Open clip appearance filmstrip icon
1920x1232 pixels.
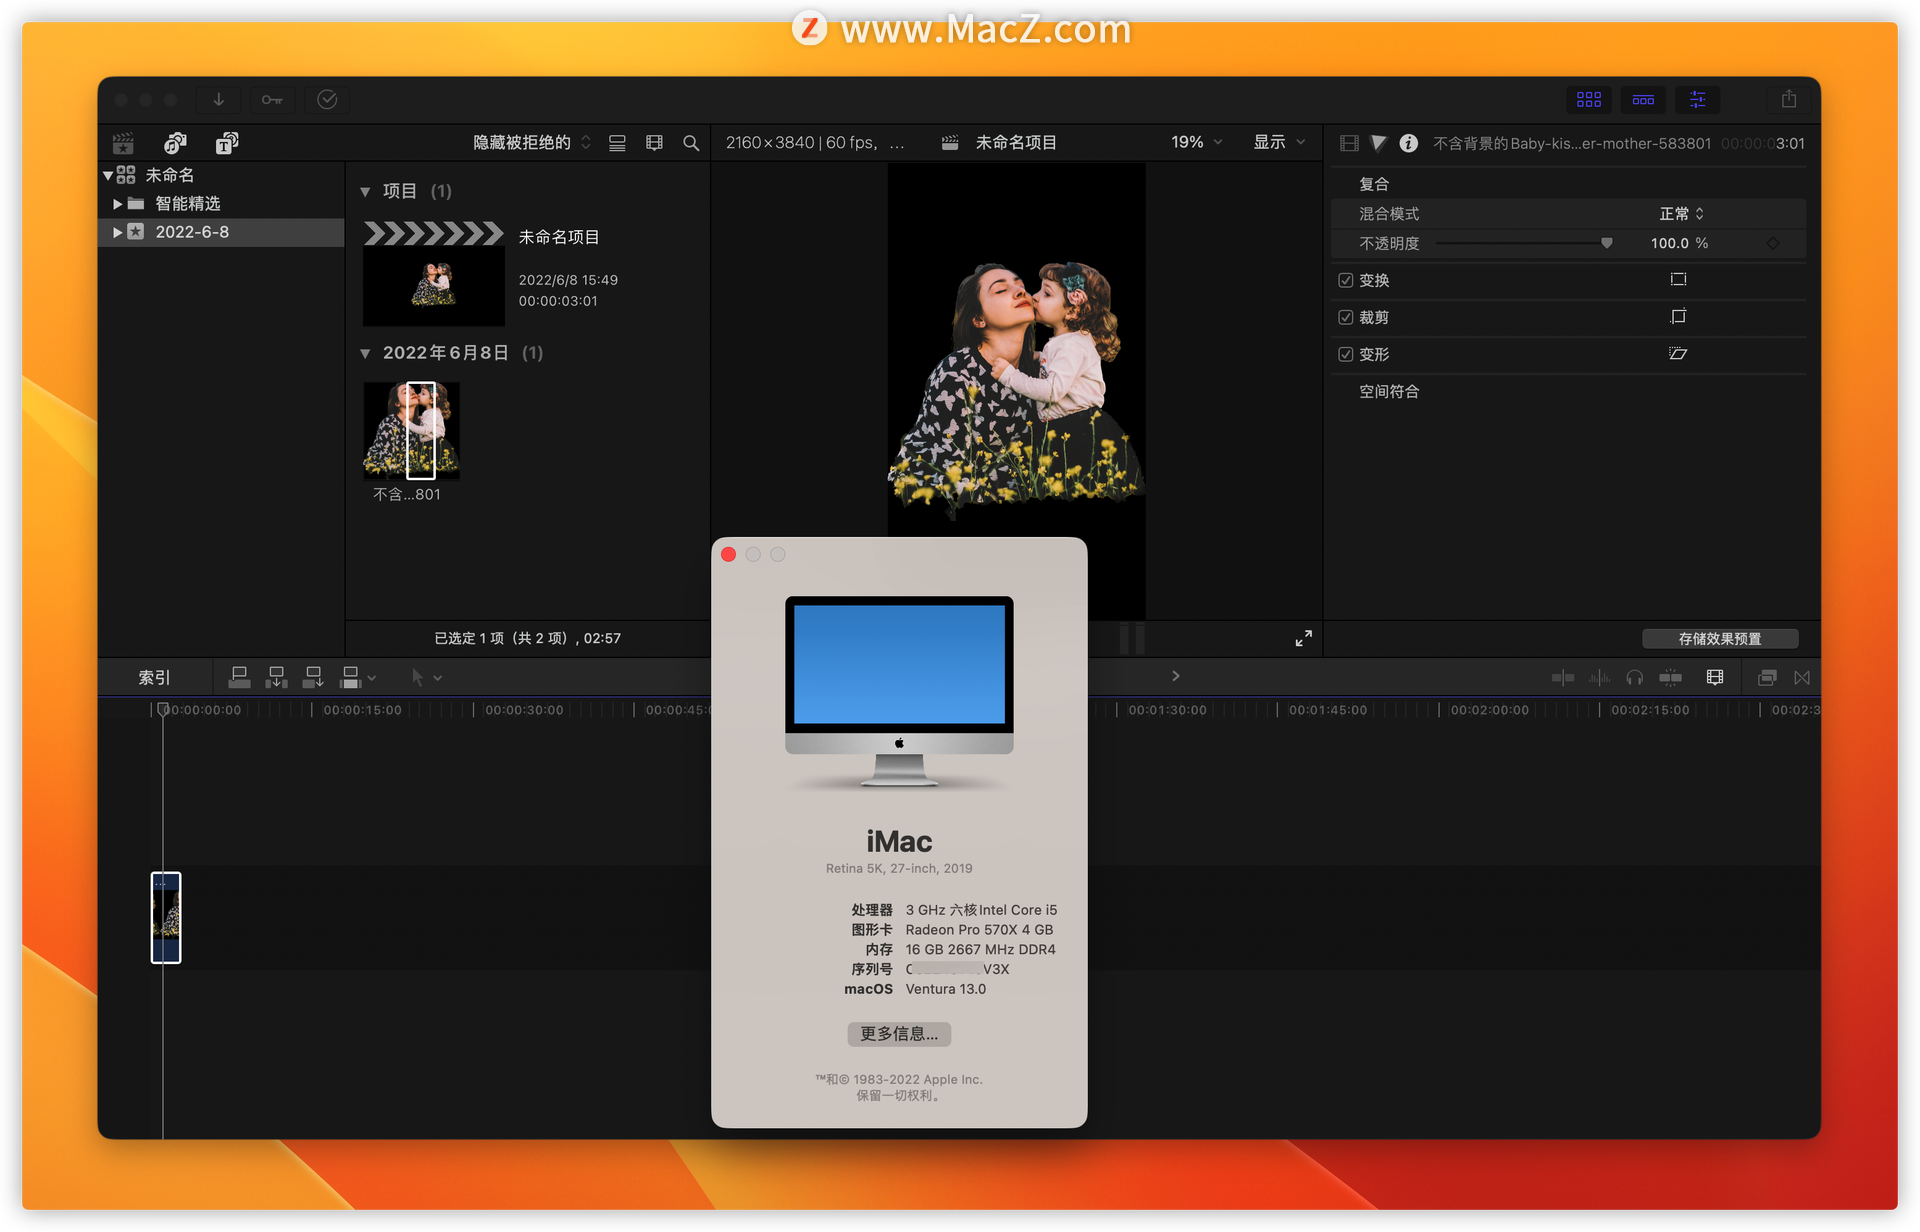[655, 143]
